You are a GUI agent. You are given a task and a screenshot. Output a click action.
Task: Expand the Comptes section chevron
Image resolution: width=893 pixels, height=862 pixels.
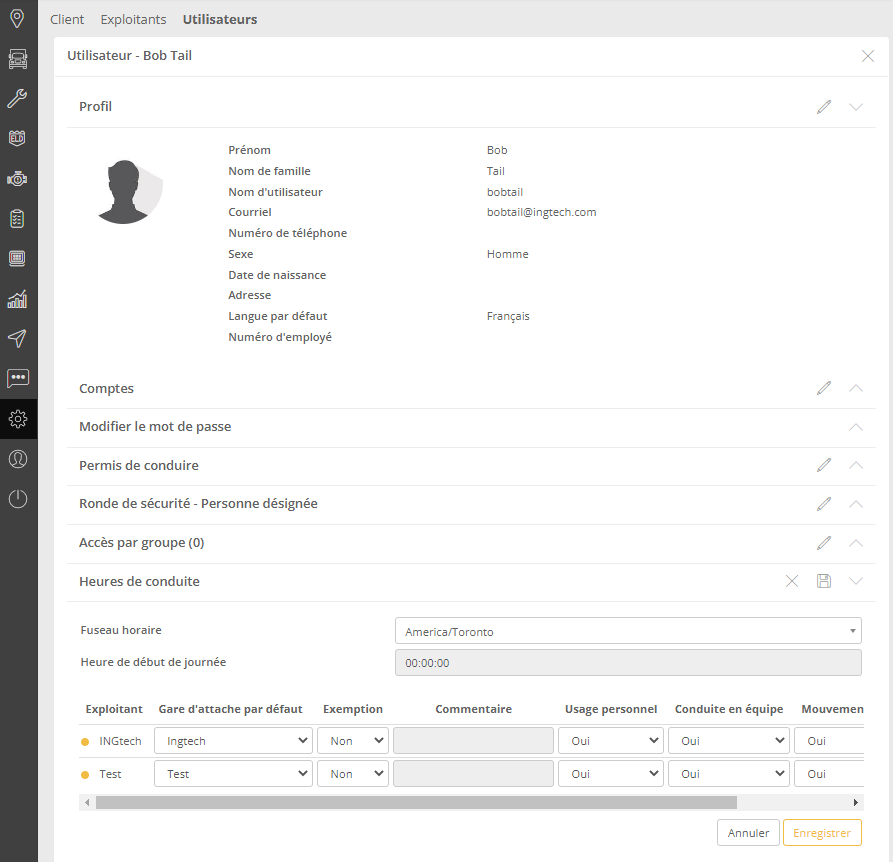point(856,388)
